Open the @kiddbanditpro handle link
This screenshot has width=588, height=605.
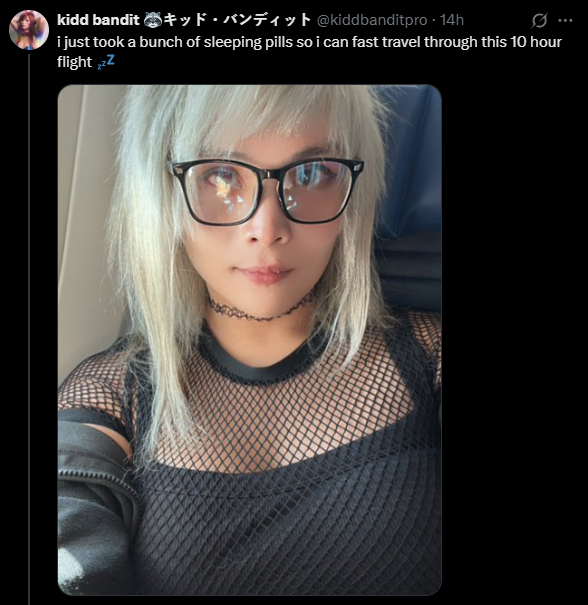pos(372,20)
